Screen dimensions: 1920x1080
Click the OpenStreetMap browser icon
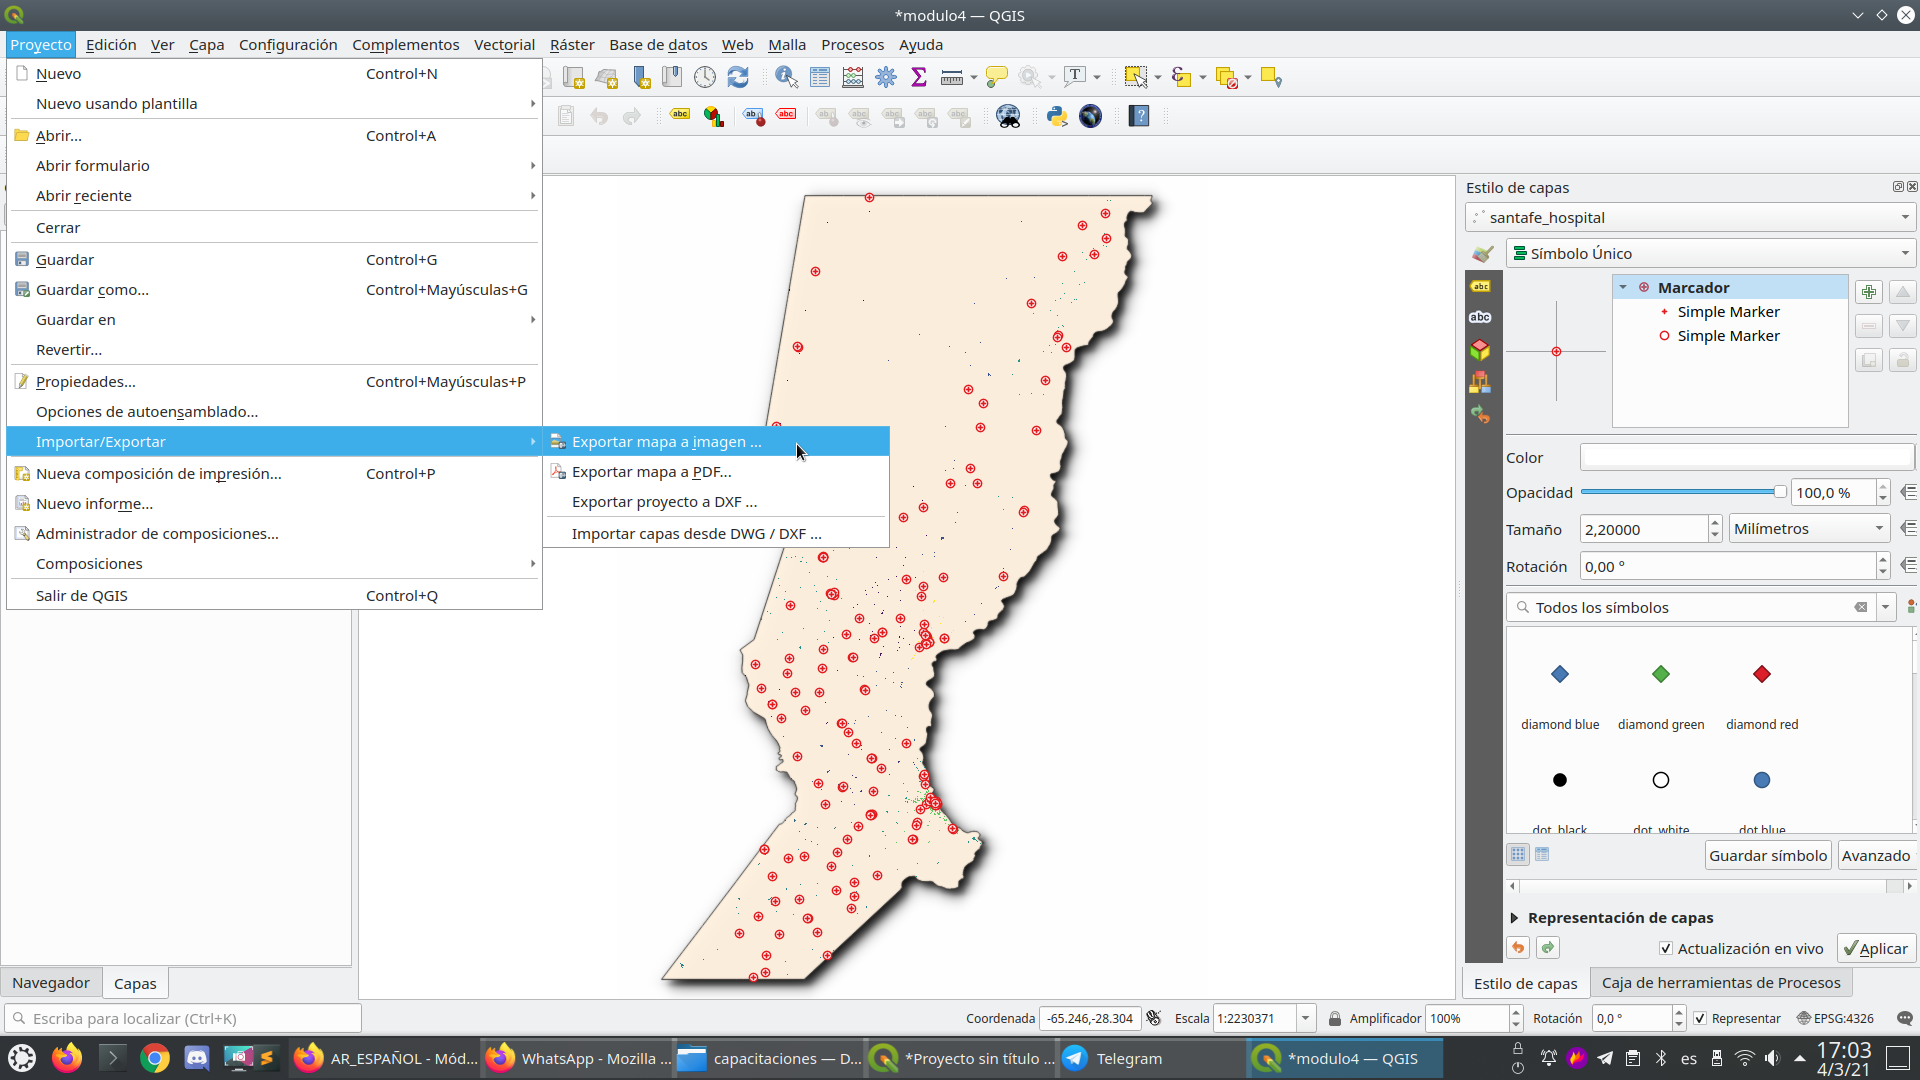click(x=1006, y=116)
